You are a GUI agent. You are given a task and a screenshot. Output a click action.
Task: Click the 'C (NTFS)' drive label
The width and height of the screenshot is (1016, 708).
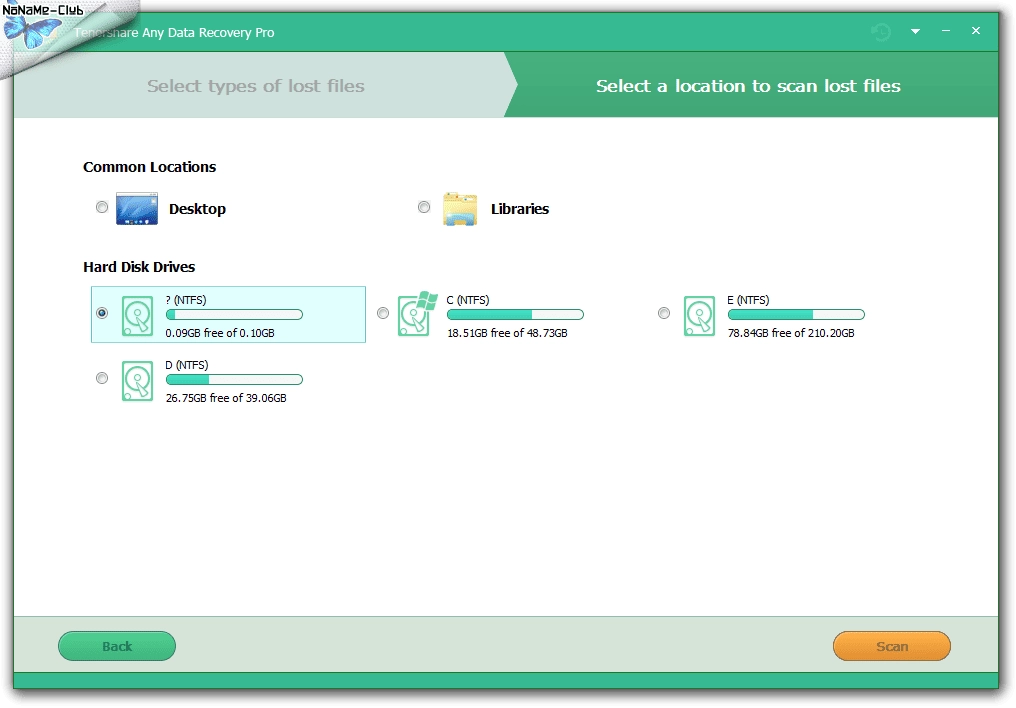pos(468,300)
